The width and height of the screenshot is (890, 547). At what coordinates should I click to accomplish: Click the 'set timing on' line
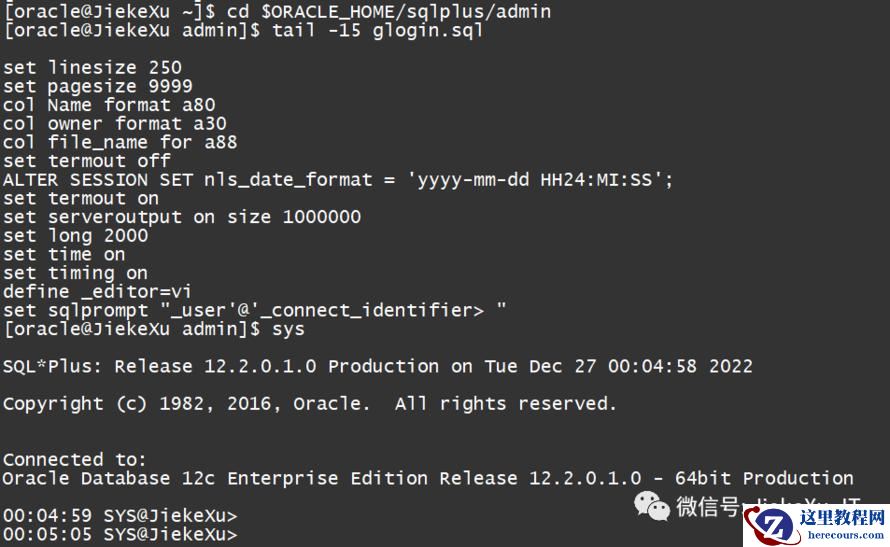(x=75, y=273)
